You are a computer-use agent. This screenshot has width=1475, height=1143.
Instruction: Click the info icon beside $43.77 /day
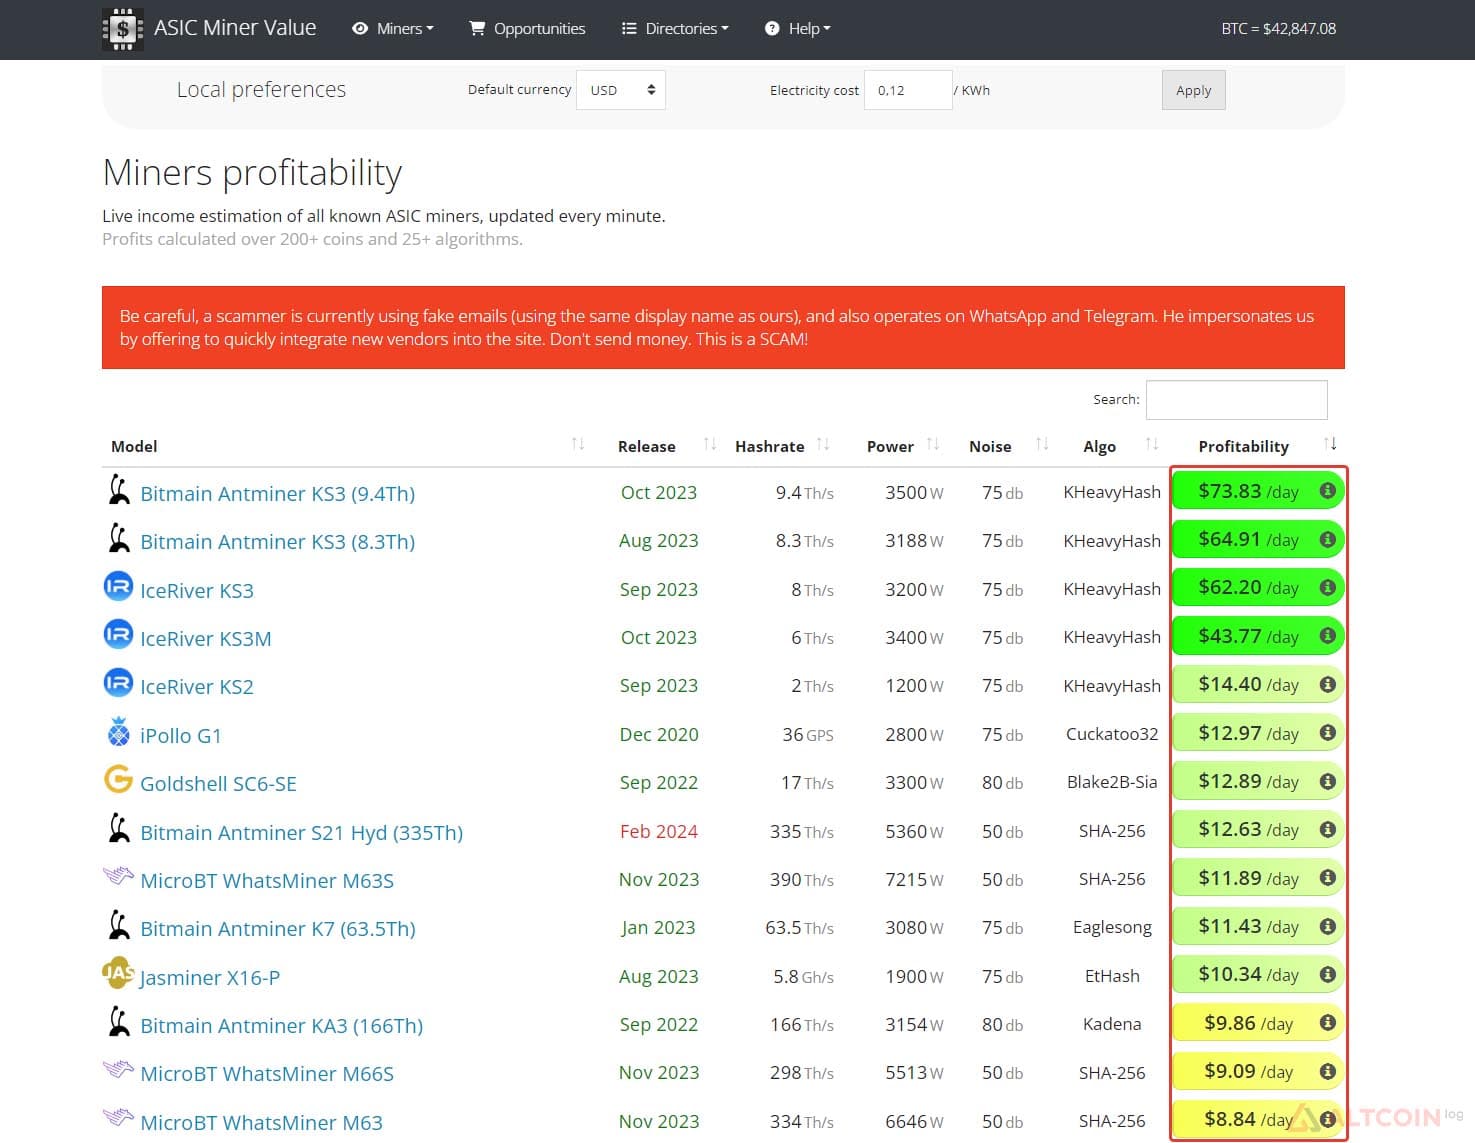pyautogui.click(x=1328, y=635)
